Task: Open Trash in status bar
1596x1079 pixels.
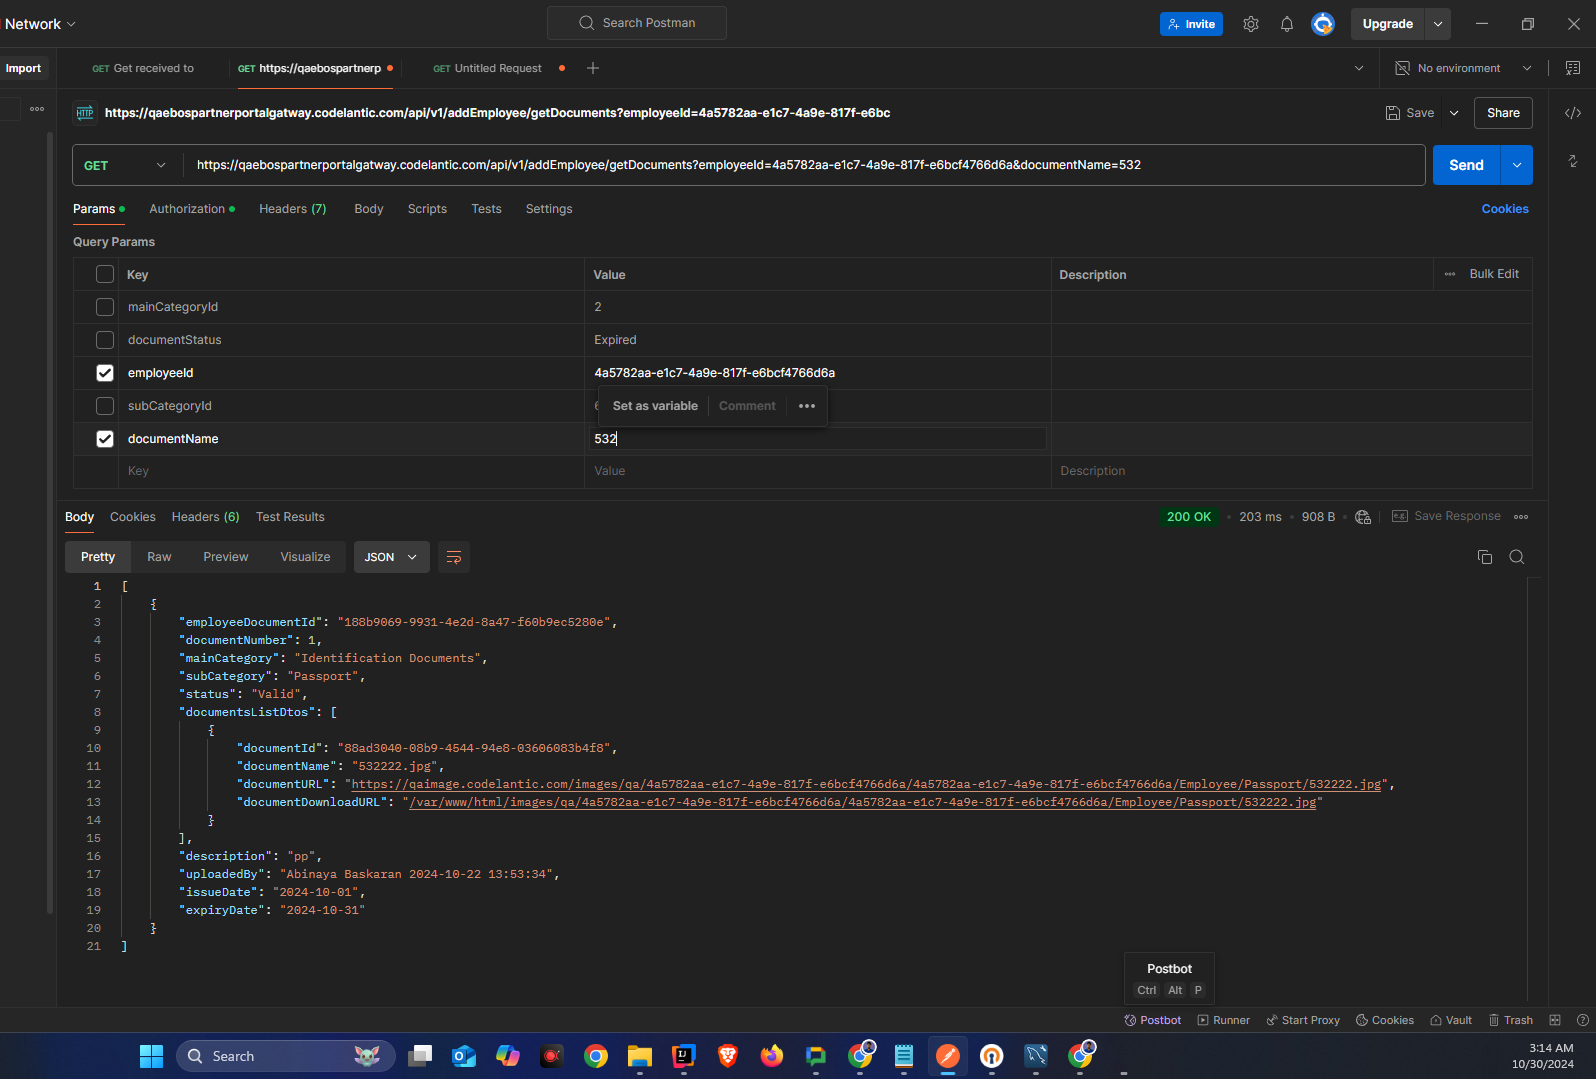Action: [1511, 1020]
